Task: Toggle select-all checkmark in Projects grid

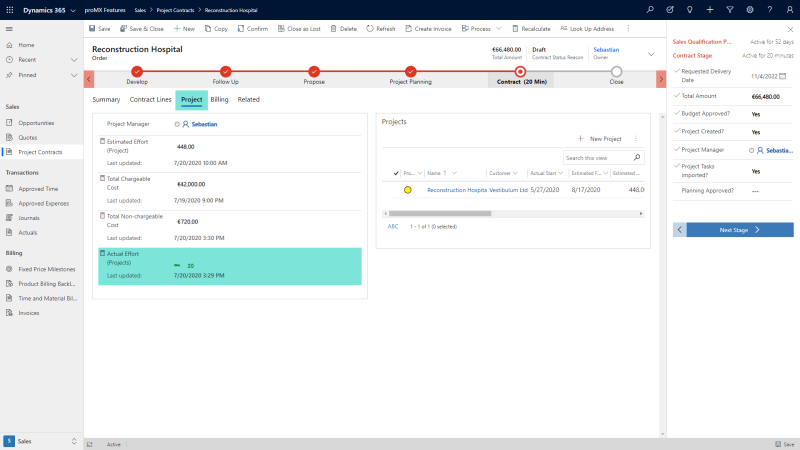Action: pyautogui.click(x=396, y=173)
